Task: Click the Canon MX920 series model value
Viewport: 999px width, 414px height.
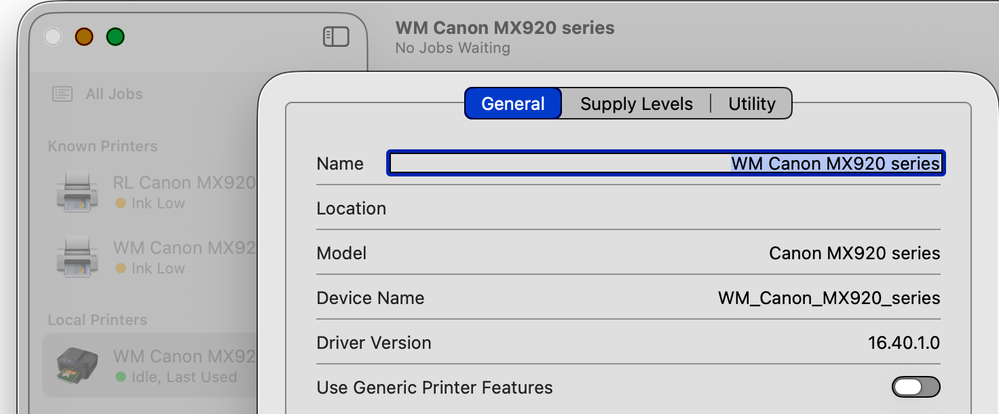Action: (x=854, y=253)
